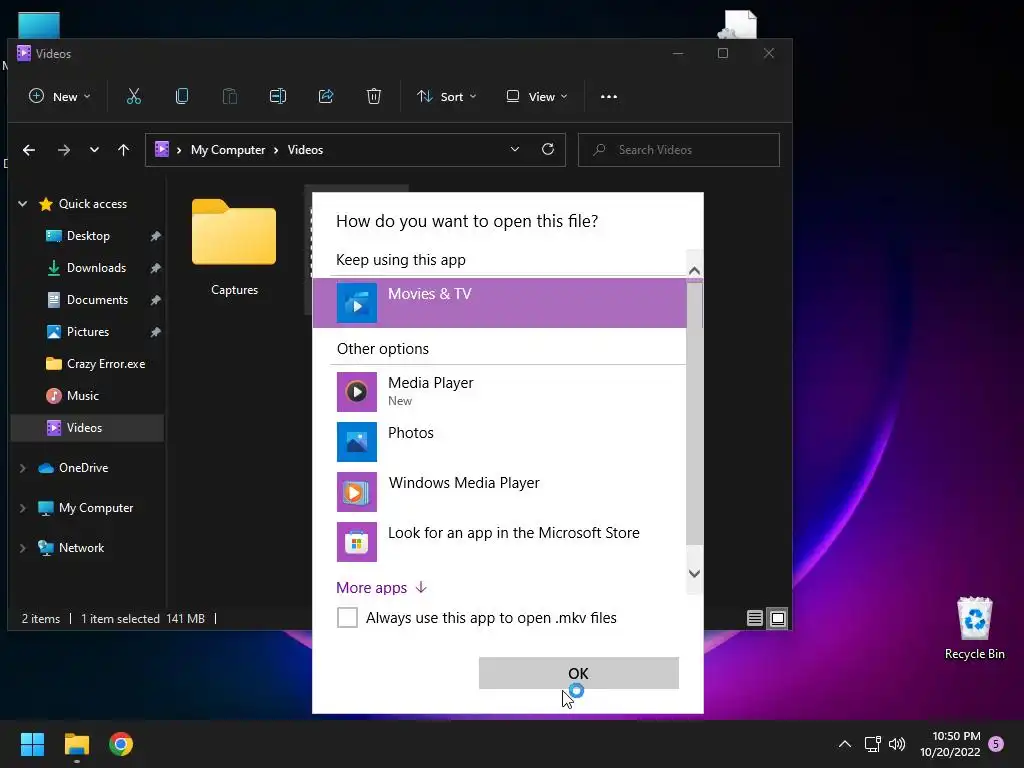Collapse the Quick access tree
The width and height of the screenshot is (1024, 768).
tap(23, 204)
